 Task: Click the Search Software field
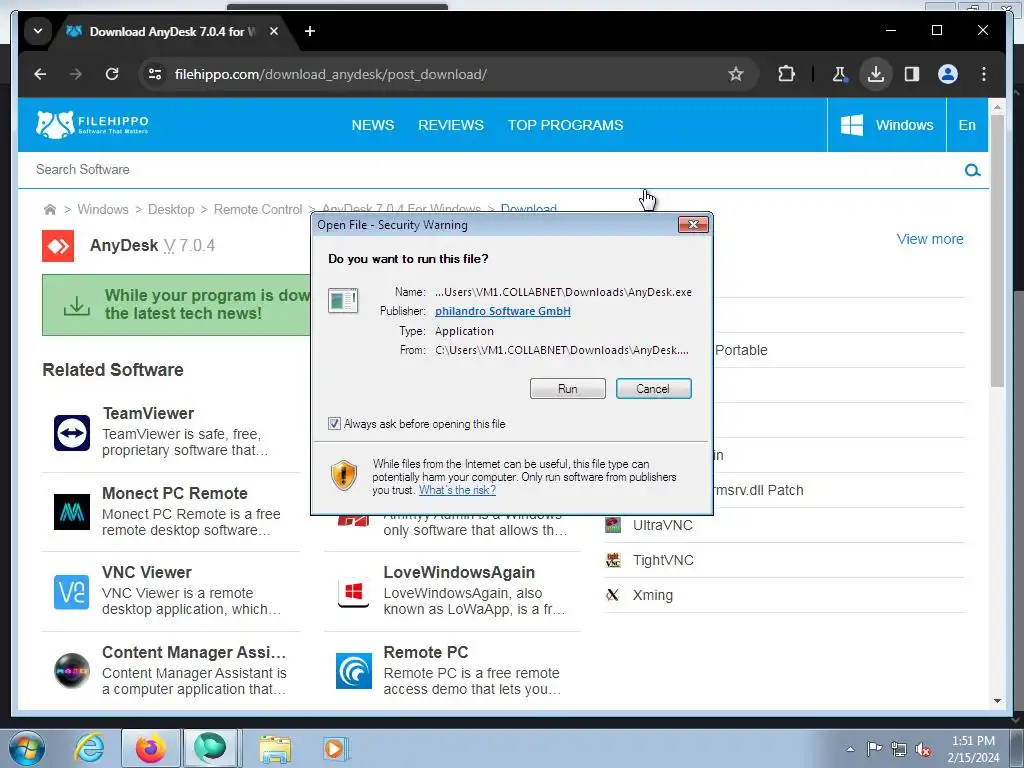pyautogui.click(x=490, y=170)
